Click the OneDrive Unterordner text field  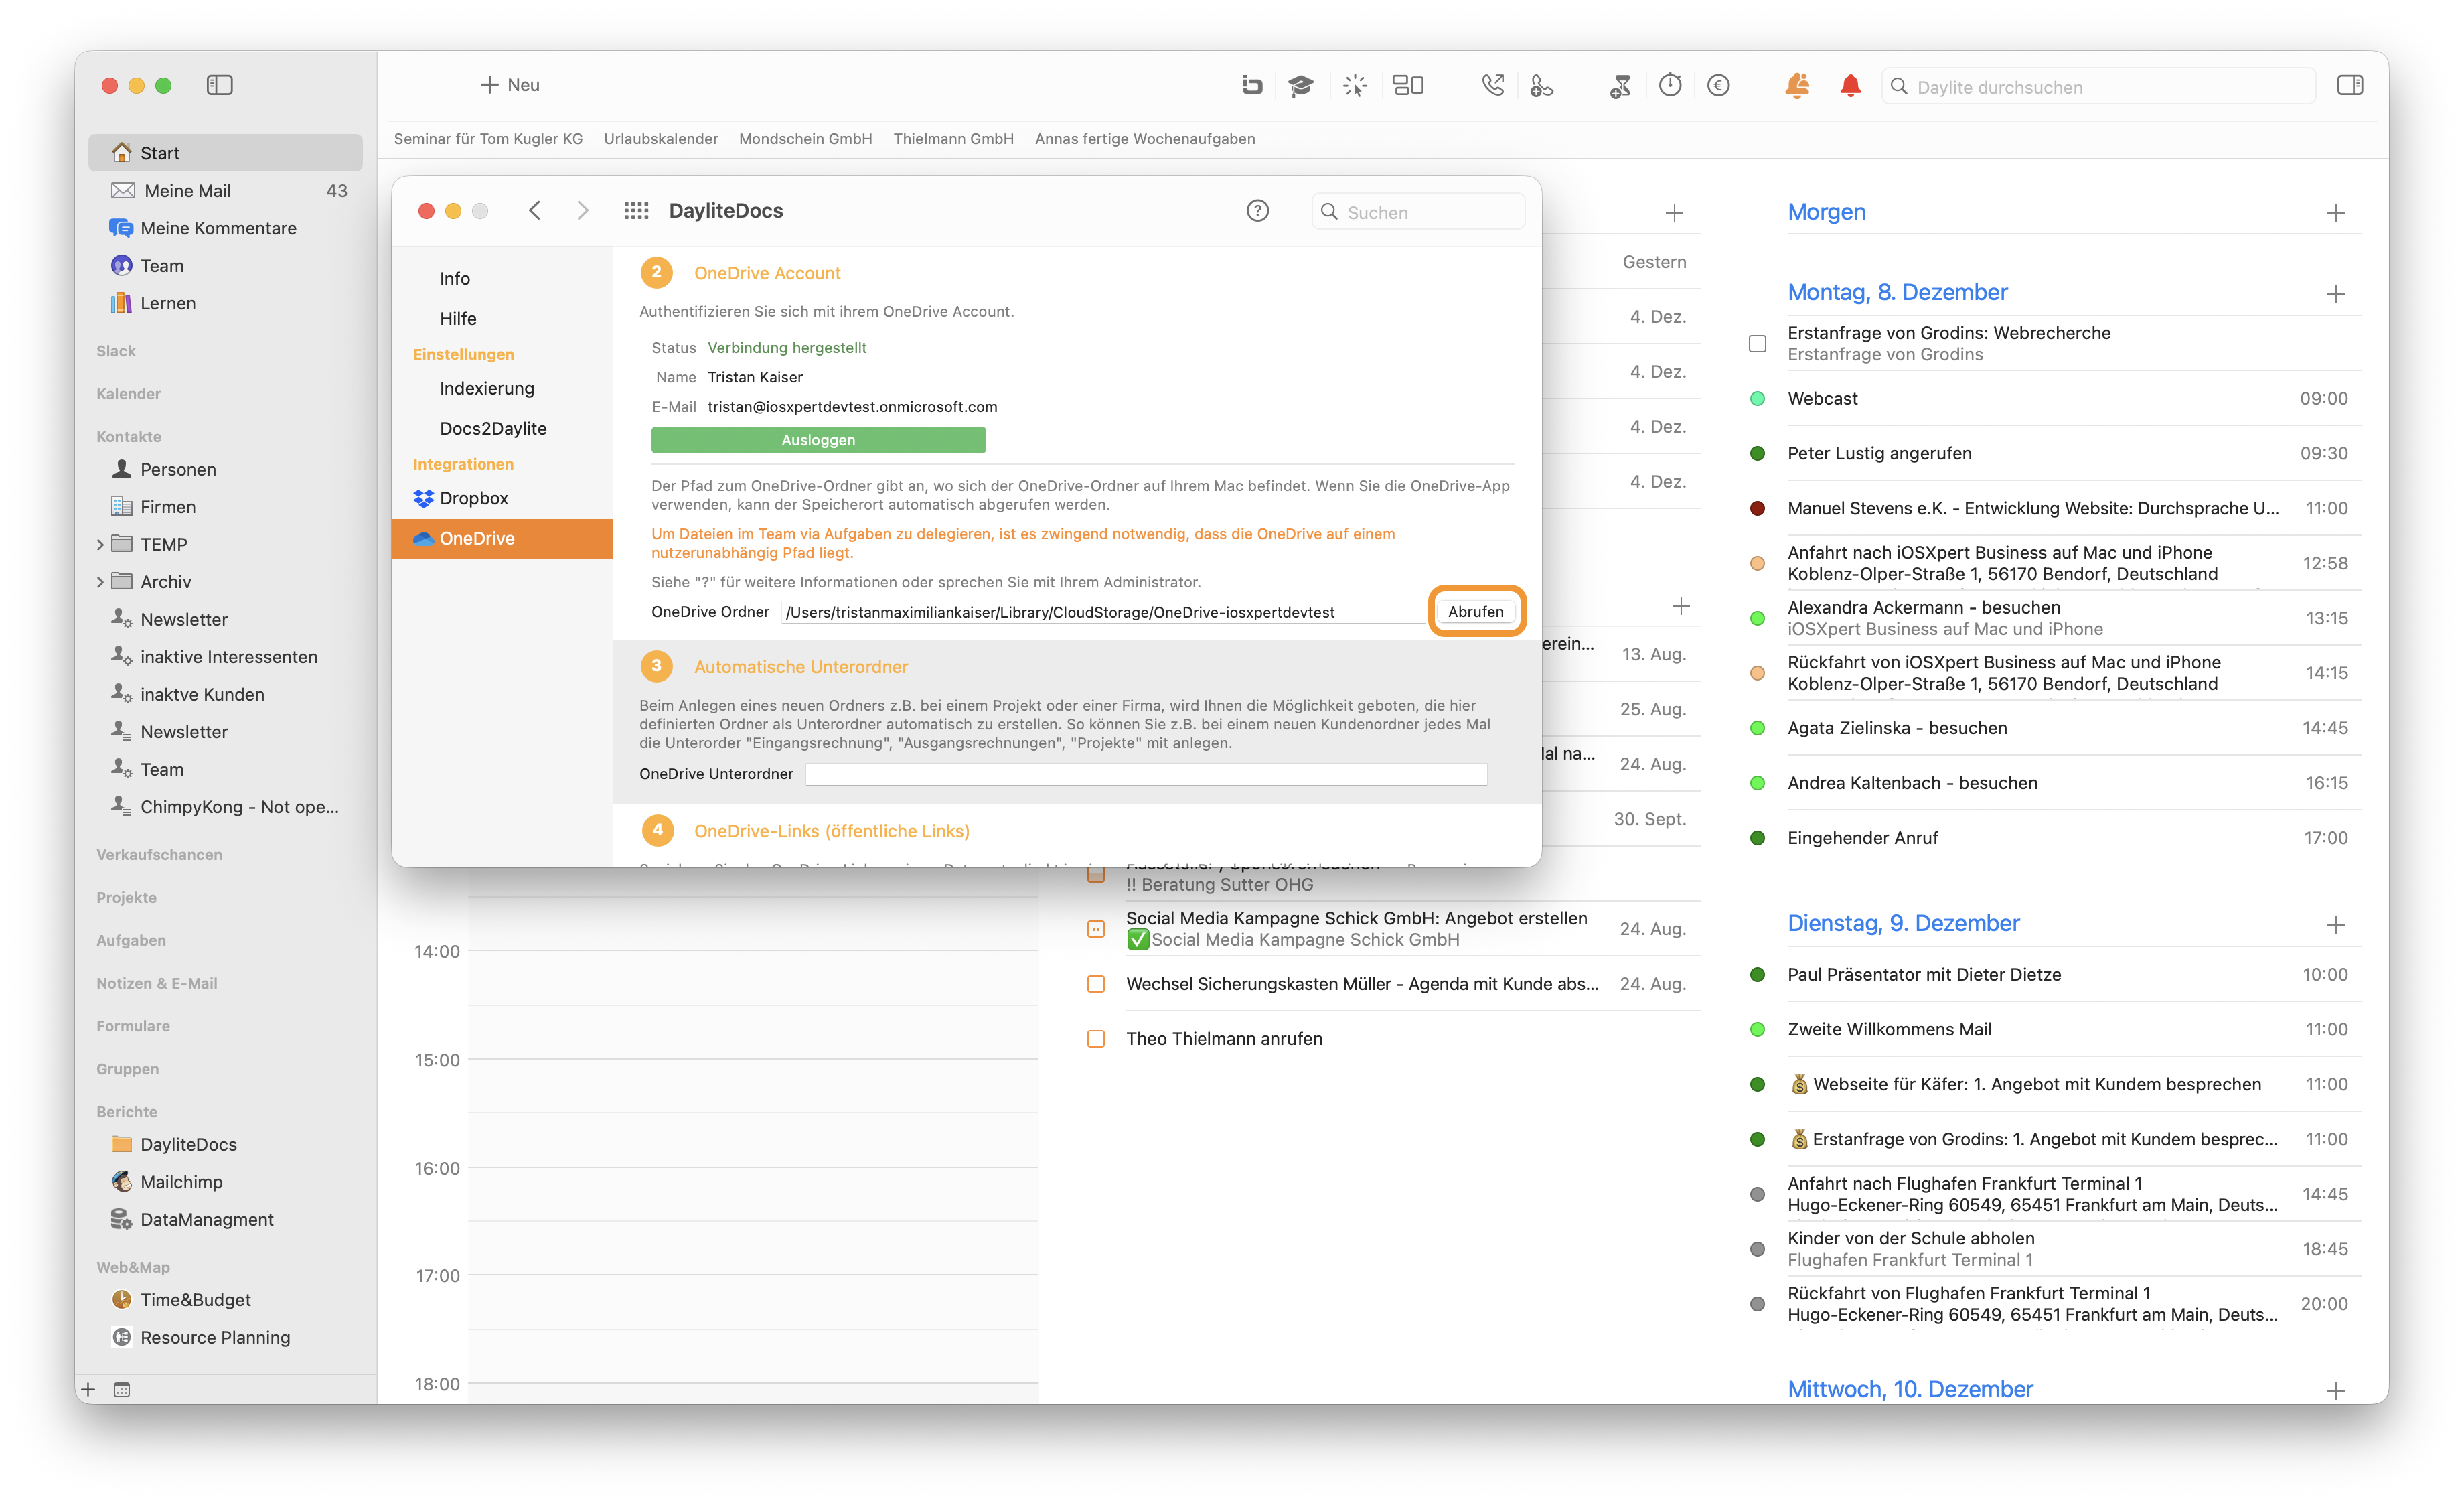point(1146,774)
